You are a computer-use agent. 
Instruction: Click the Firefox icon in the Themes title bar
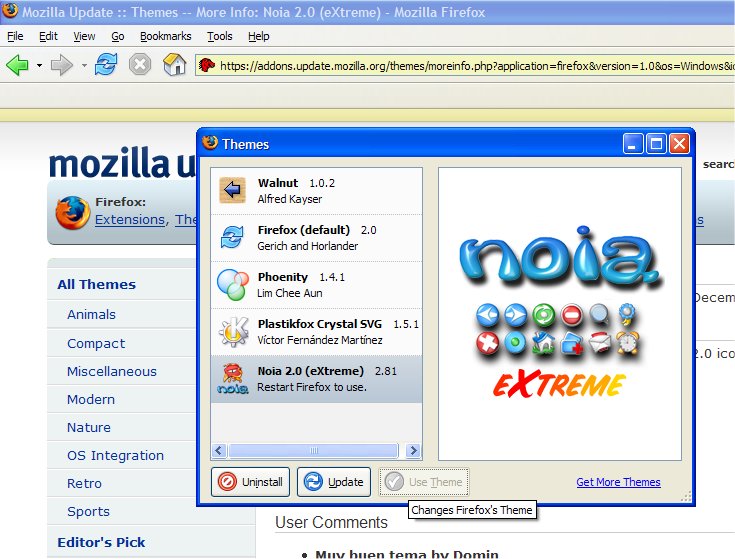click(x=210, y=143)
